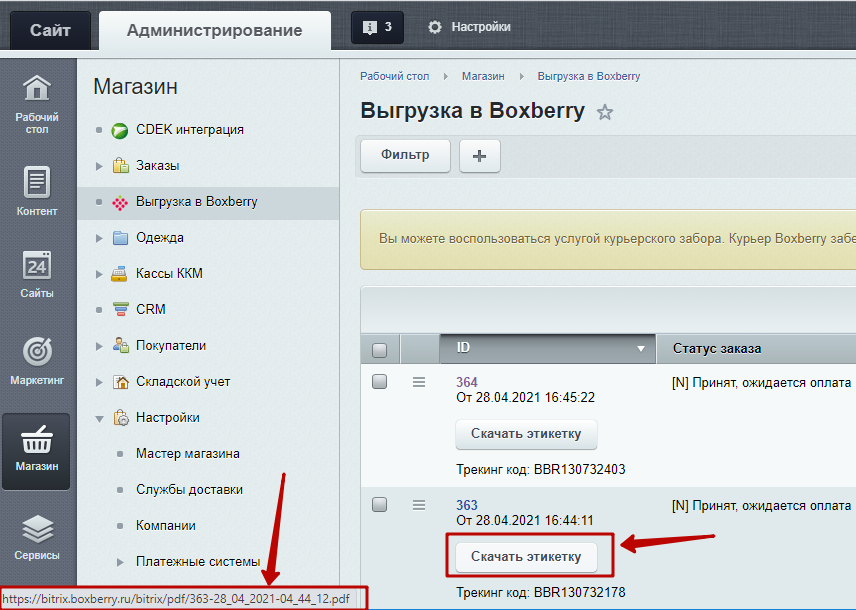The width and height of the screenshot is (856, 610).
Task: Collapse the Настройки tree section
Action: pos(98,418)
